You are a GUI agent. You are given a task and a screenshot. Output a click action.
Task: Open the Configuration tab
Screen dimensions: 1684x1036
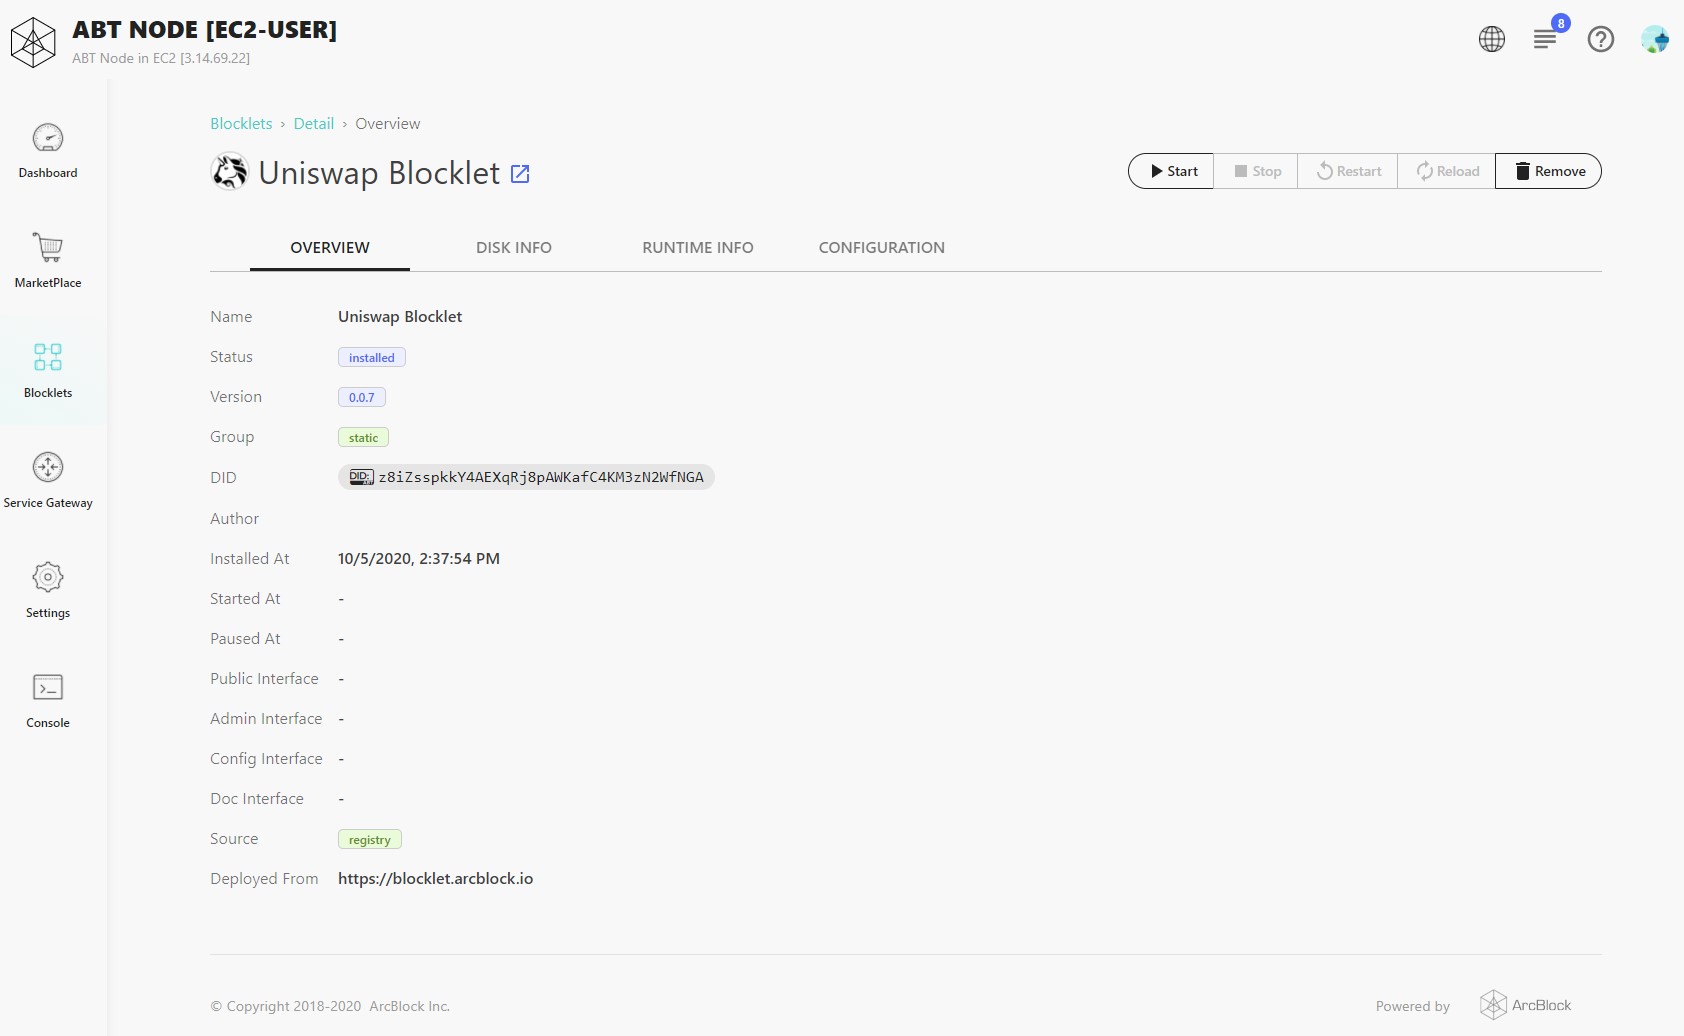pos(881,248)
